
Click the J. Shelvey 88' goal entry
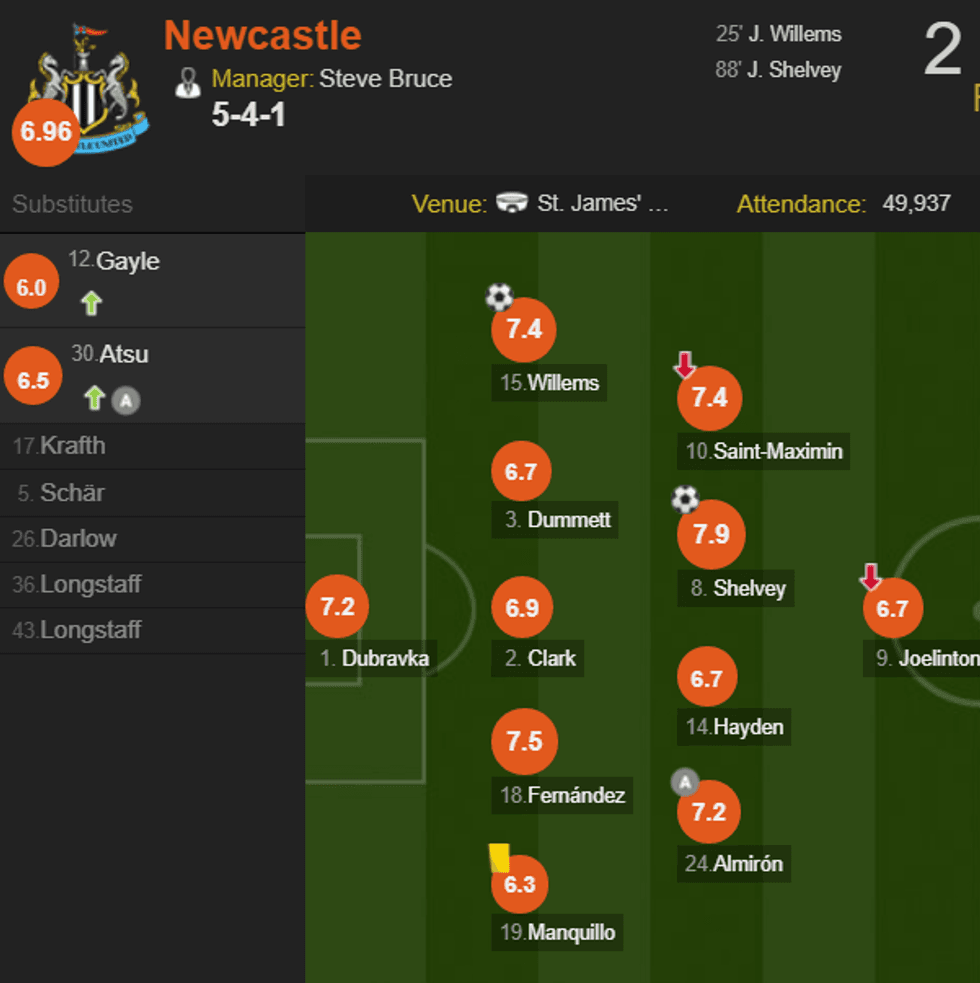[x=779, y=70]
